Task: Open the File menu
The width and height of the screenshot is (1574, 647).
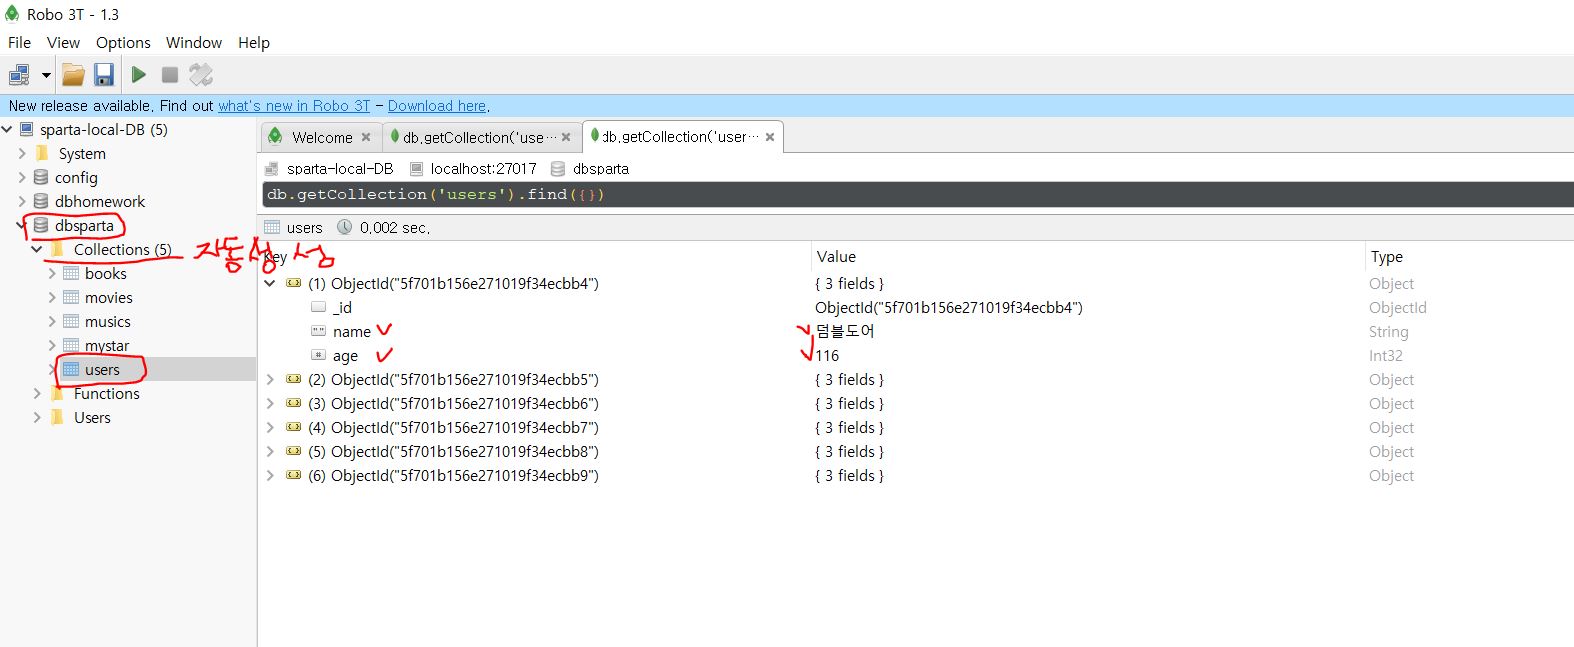Action: point(19,42)
